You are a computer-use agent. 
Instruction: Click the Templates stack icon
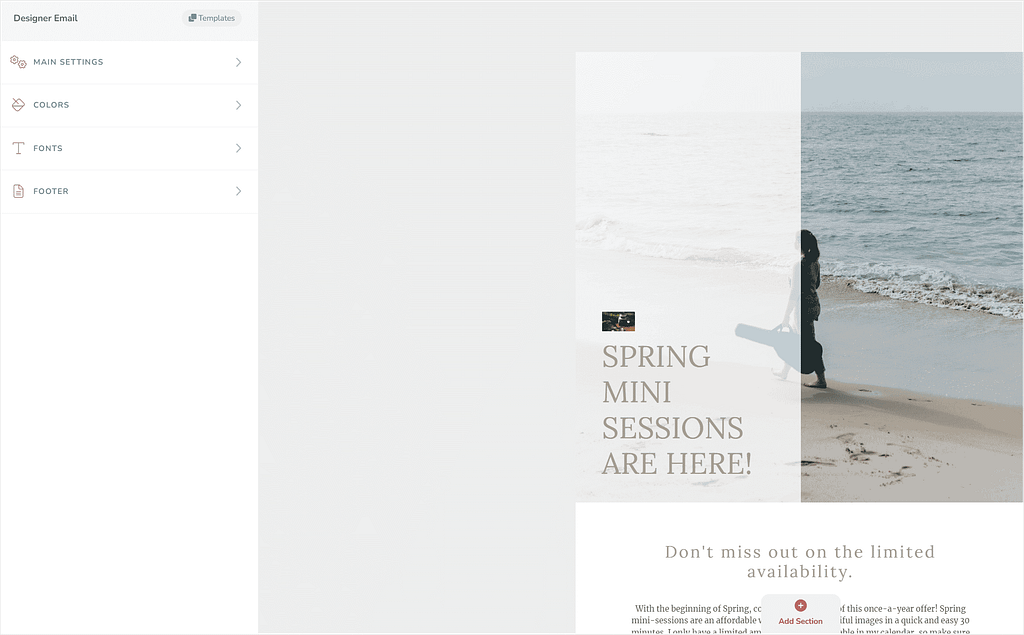(x=192, y=18)
